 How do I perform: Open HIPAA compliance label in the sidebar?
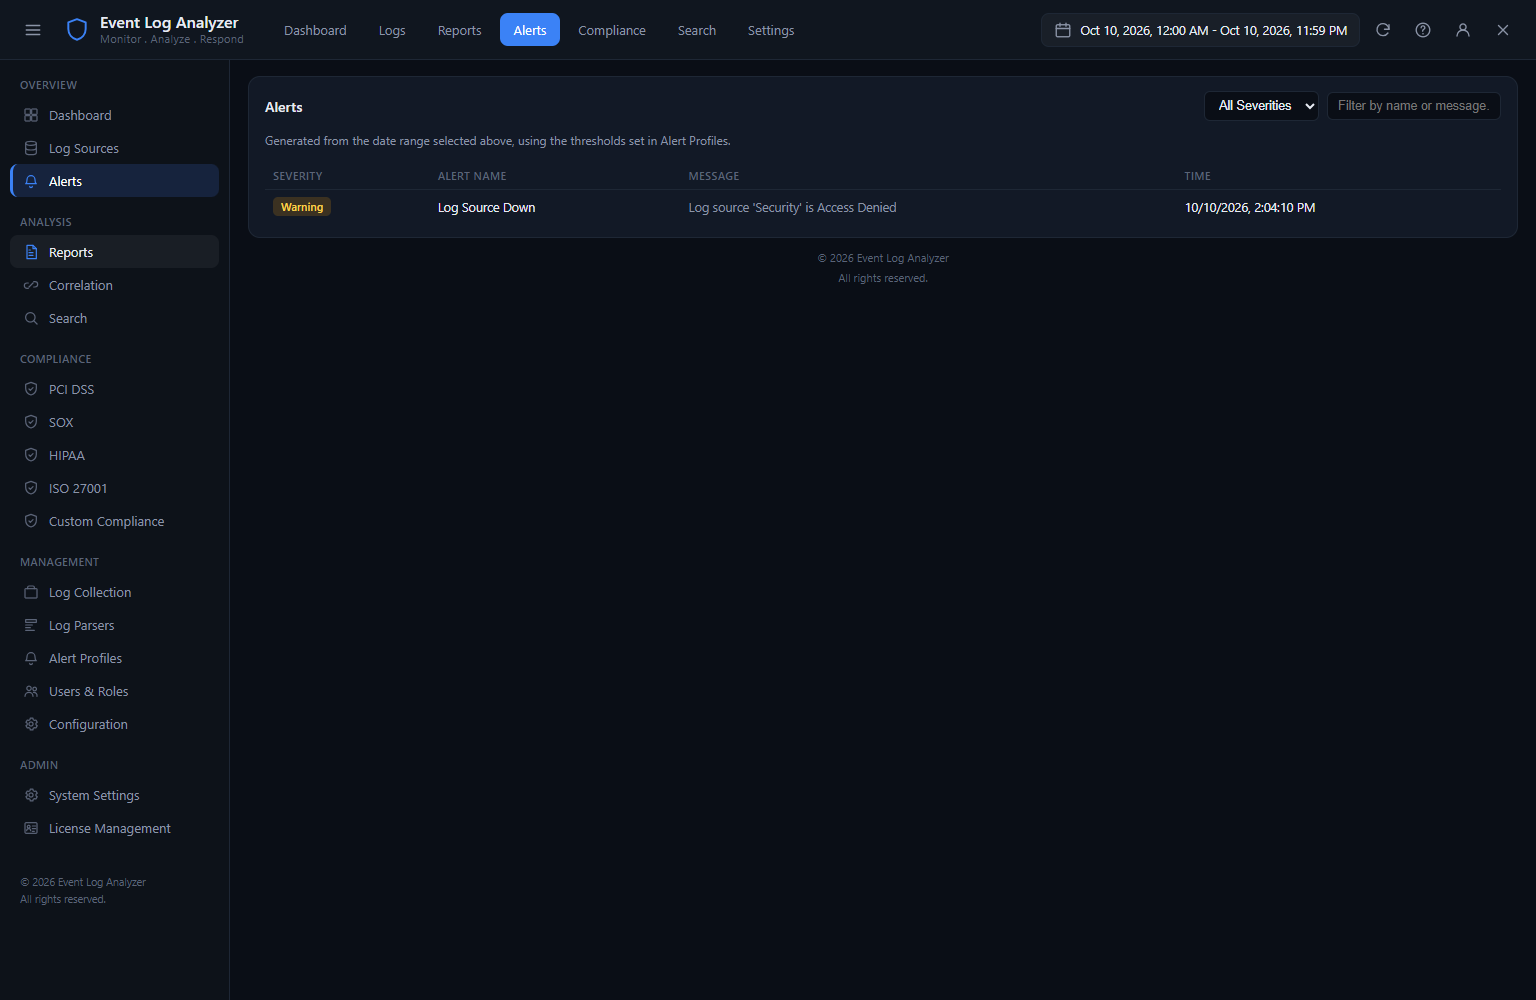[x=67, y=455]
